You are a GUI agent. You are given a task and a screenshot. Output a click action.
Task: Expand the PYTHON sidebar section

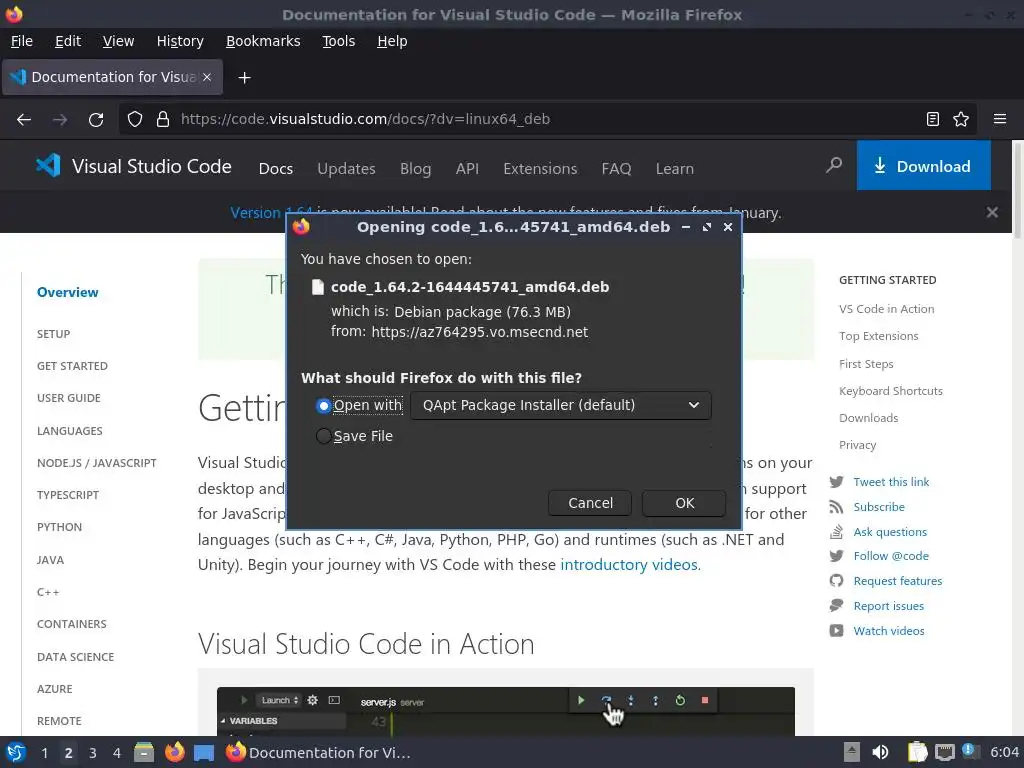click(59, 527)
